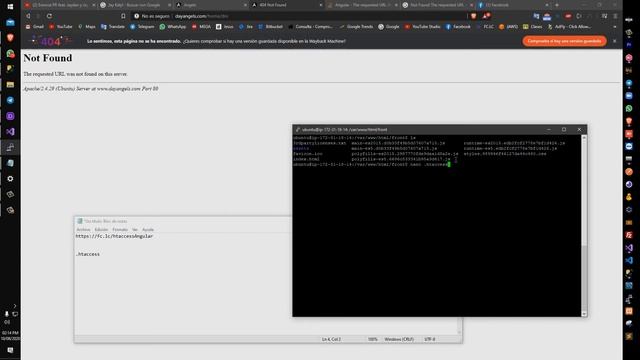Switch to the Google search tab

(135, 5)
